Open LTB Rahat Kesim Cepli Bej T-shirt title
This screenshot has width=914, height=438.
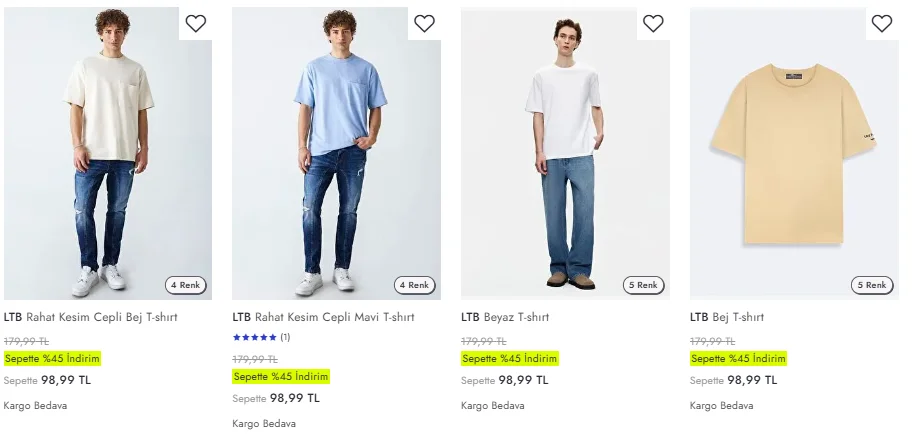click(95, 317)
